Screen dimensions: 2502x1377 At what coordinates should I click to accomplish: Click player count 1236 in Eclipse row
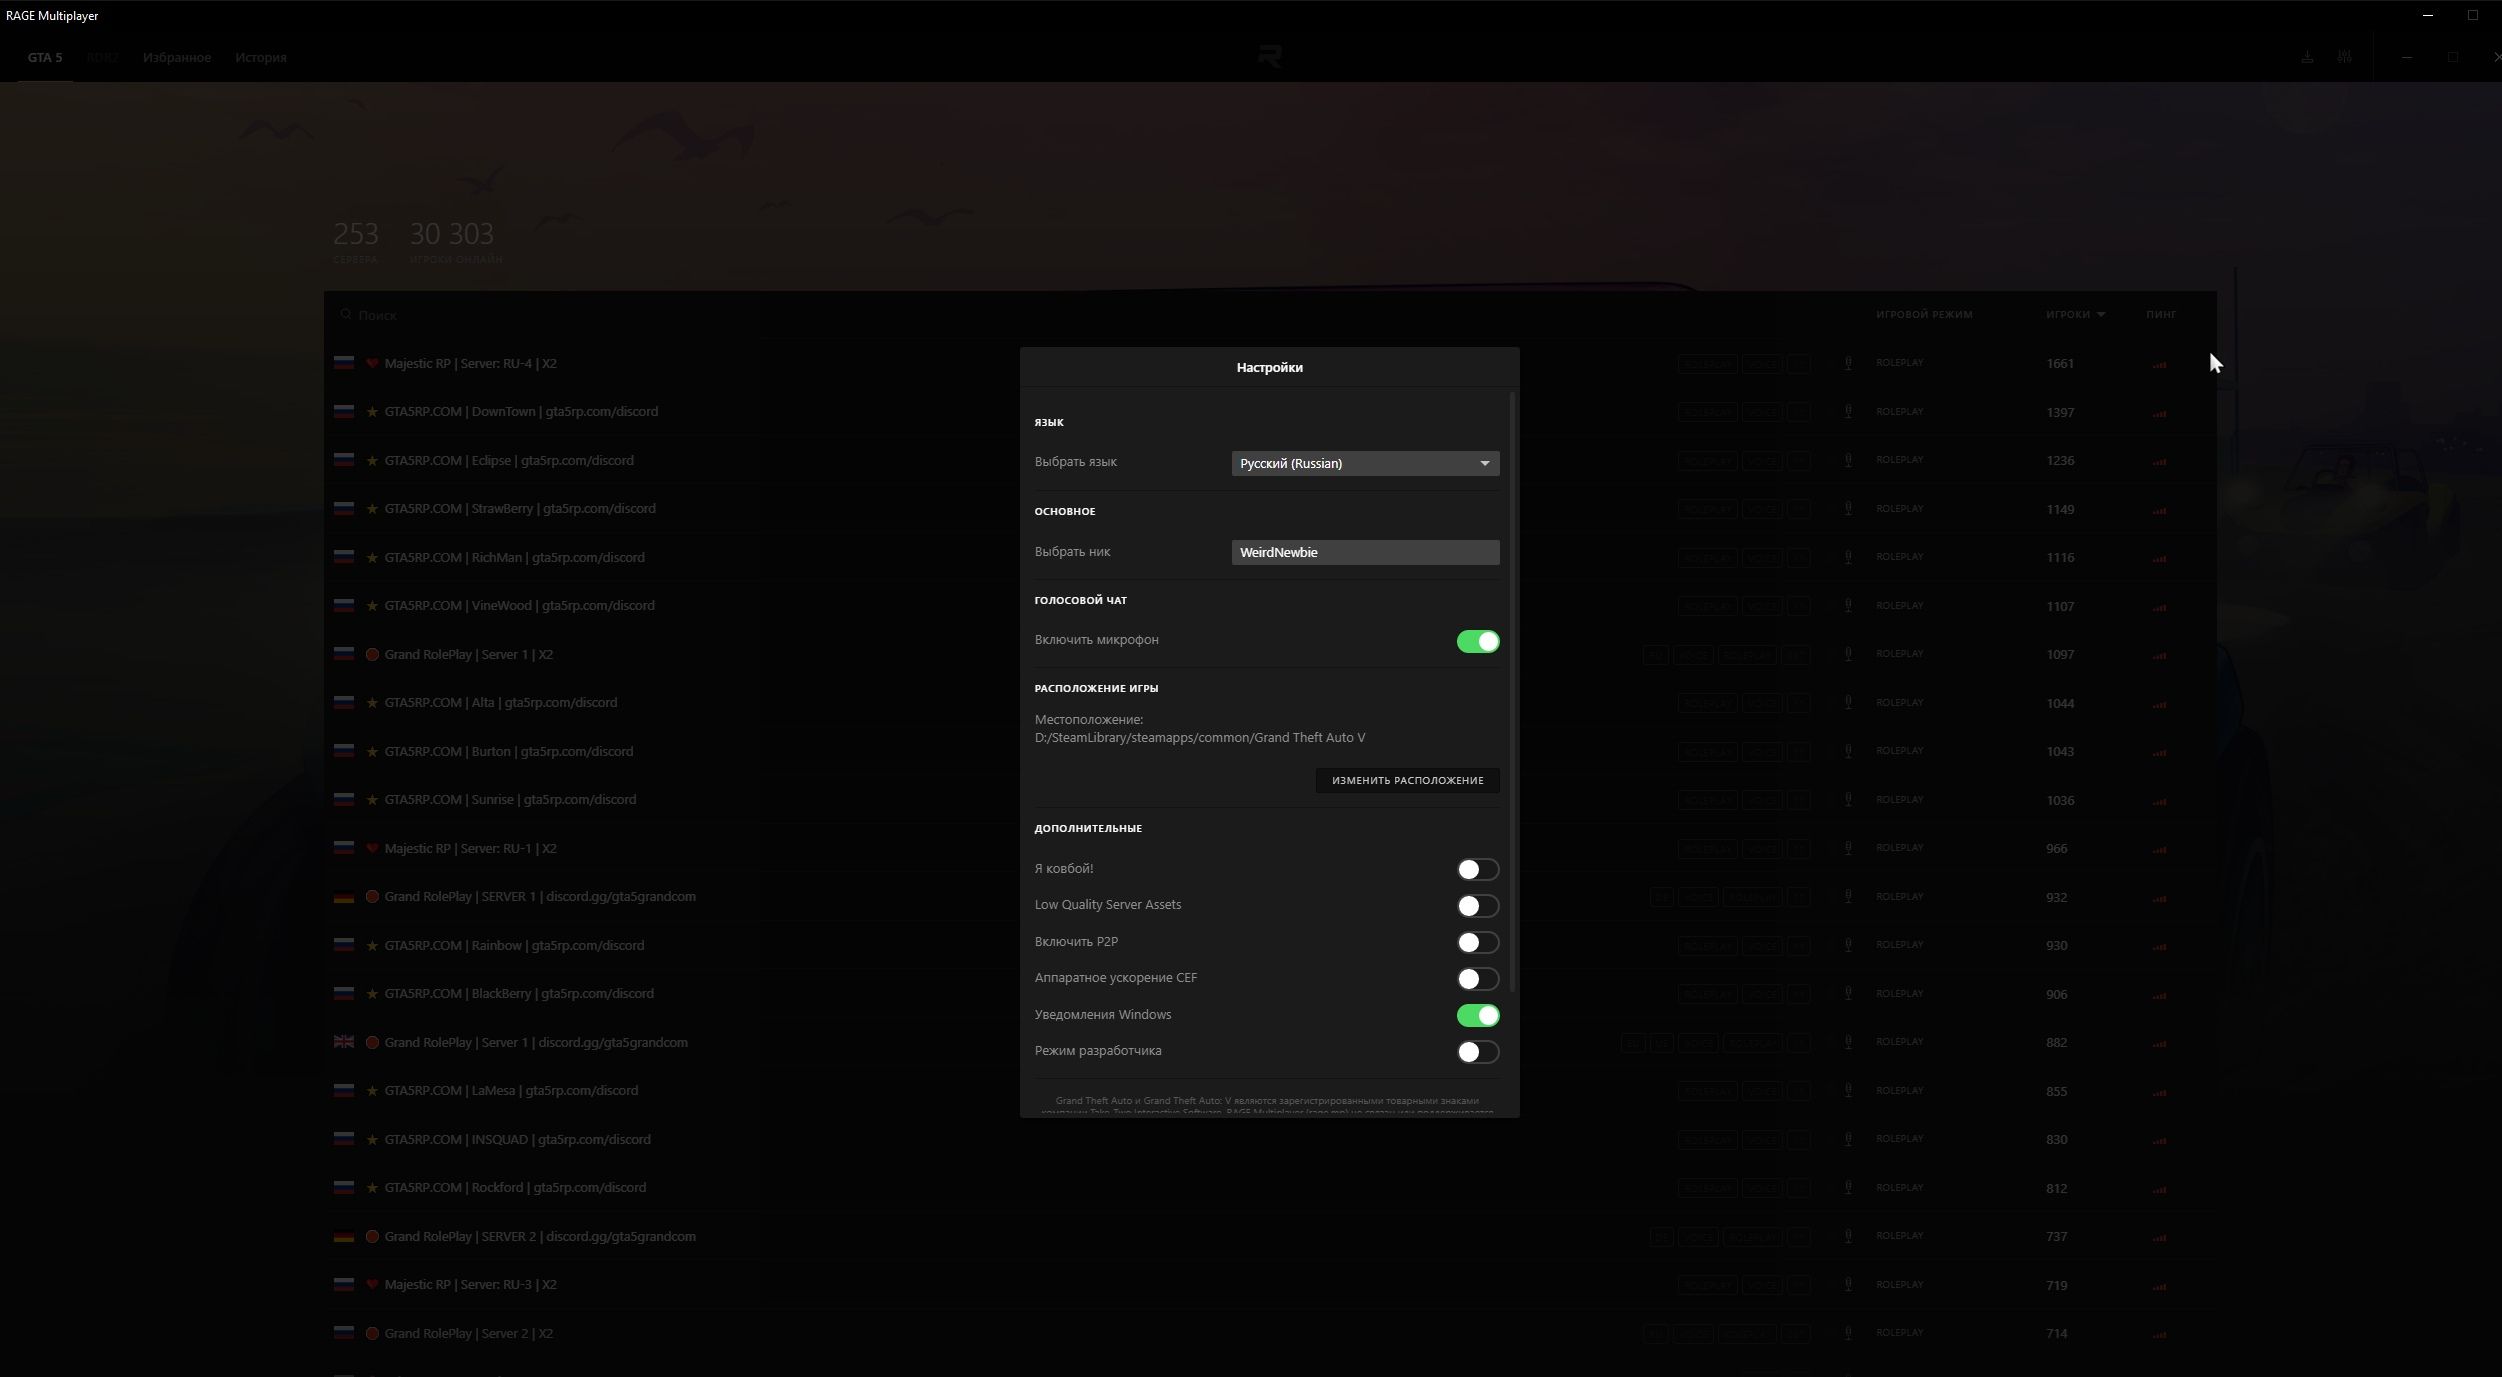[x=2060, y=461]
